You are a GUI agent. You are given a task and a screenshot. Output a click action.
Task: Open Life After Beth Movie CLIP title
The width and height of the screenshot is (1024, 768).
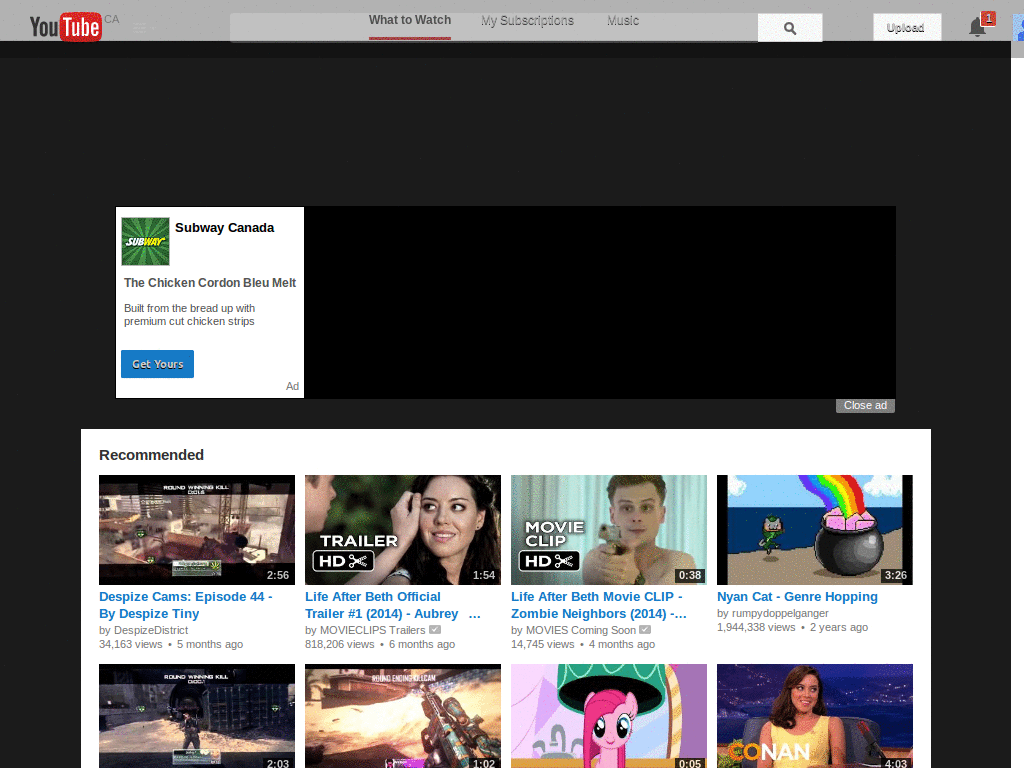pos(598,605)
